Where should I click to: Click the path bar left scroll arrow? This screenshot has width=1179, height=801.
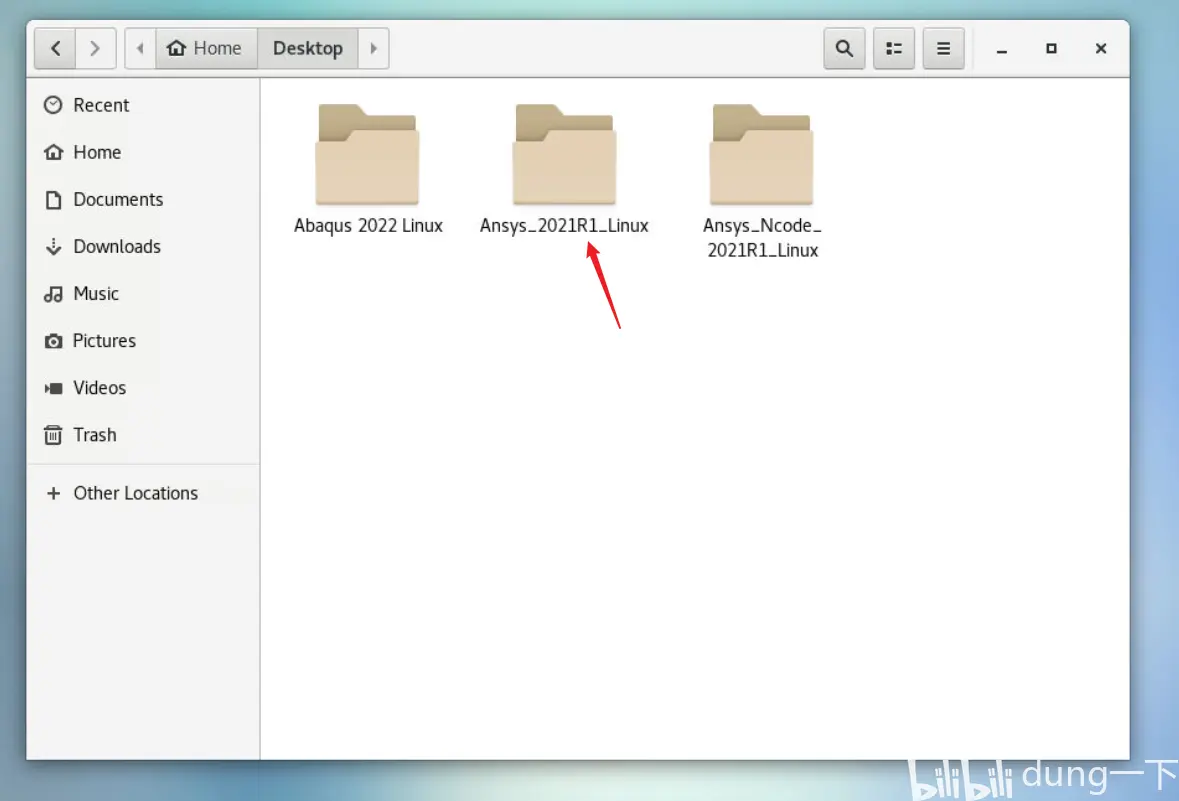click(140, 48)
